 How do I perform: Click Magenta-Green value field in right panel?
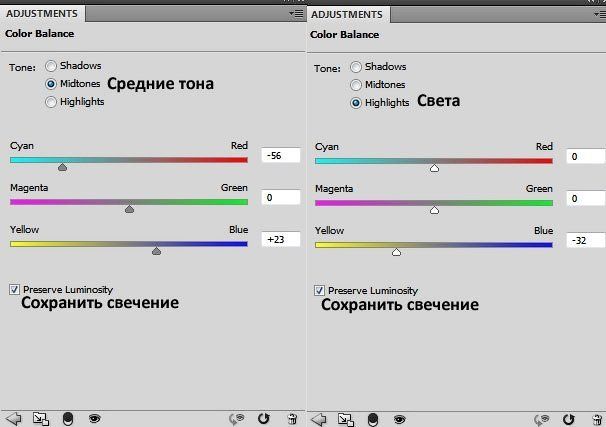coord(586,199)
